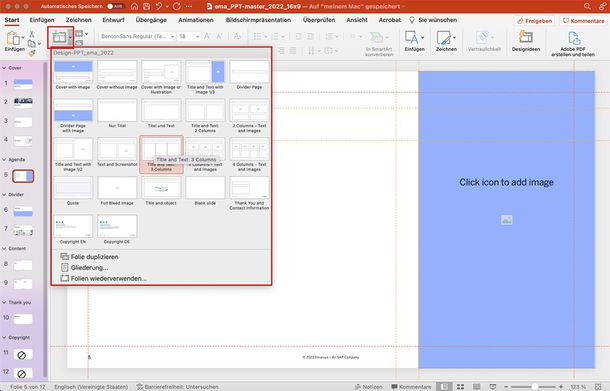Click Kommentare in status bar
The image size is (610, 391).
click(411, 386)
